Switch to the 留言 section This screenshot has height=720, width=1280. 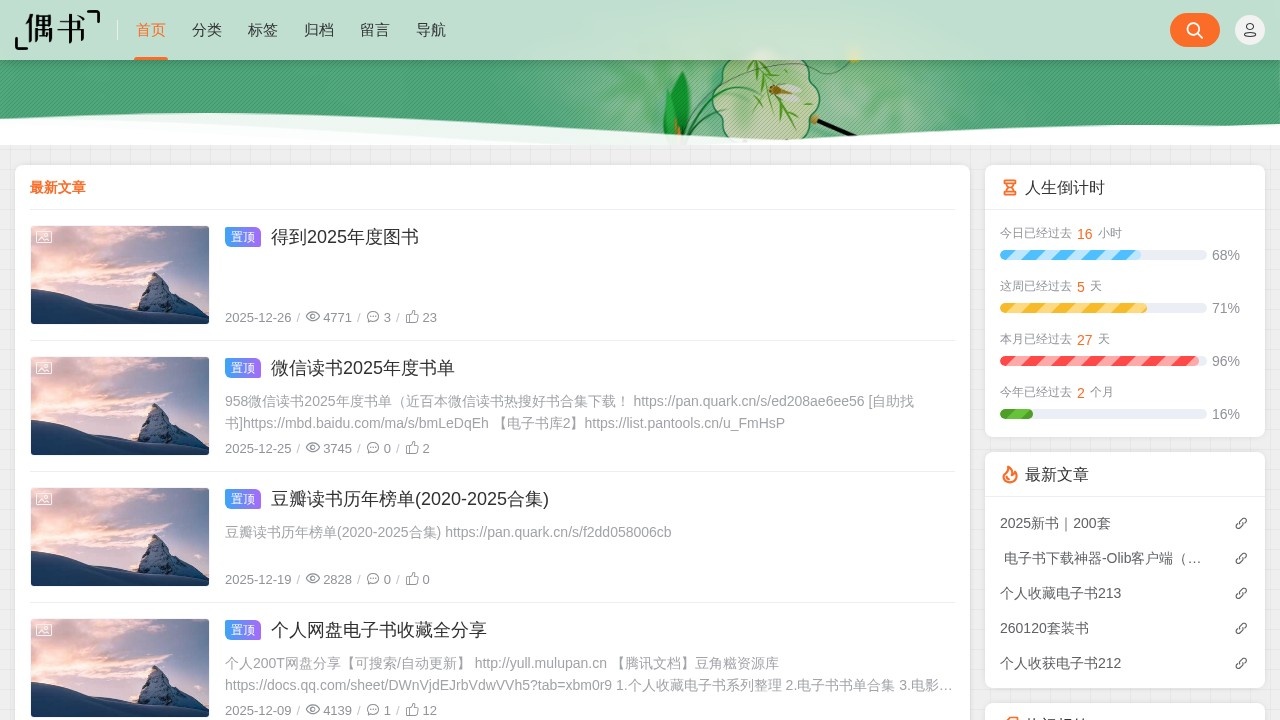coord(375,30)
